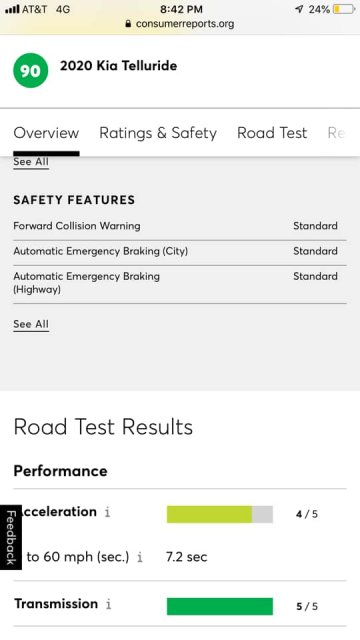The image size is (360, 640).
Task: Tap the info icon beside 0 to 60 mph
Action: [x=140, y=557]
